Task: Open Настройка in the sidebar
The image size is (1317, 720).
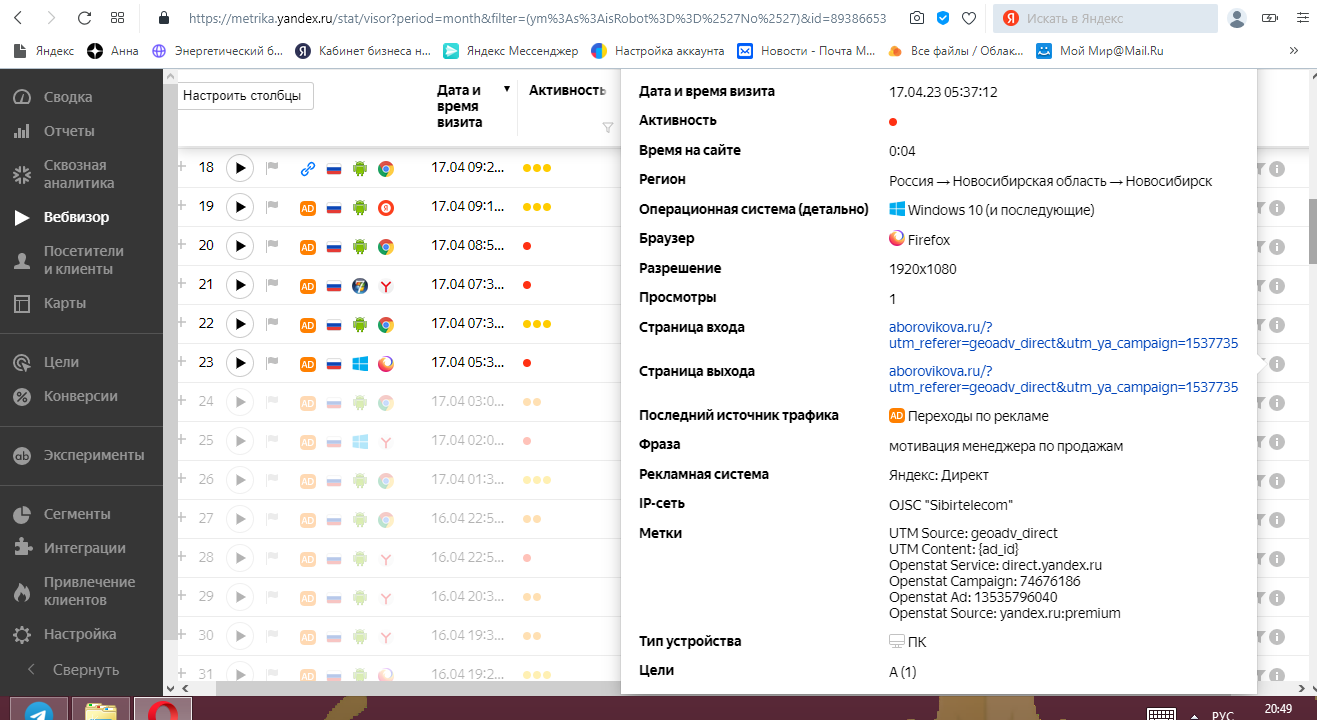Action: [x=82, y=634]
